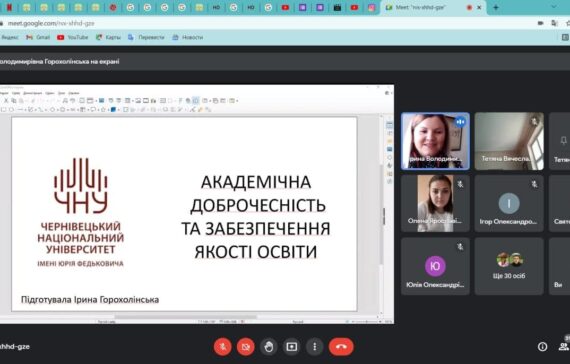Switch to the Instagram browser tab

[372, 7]
